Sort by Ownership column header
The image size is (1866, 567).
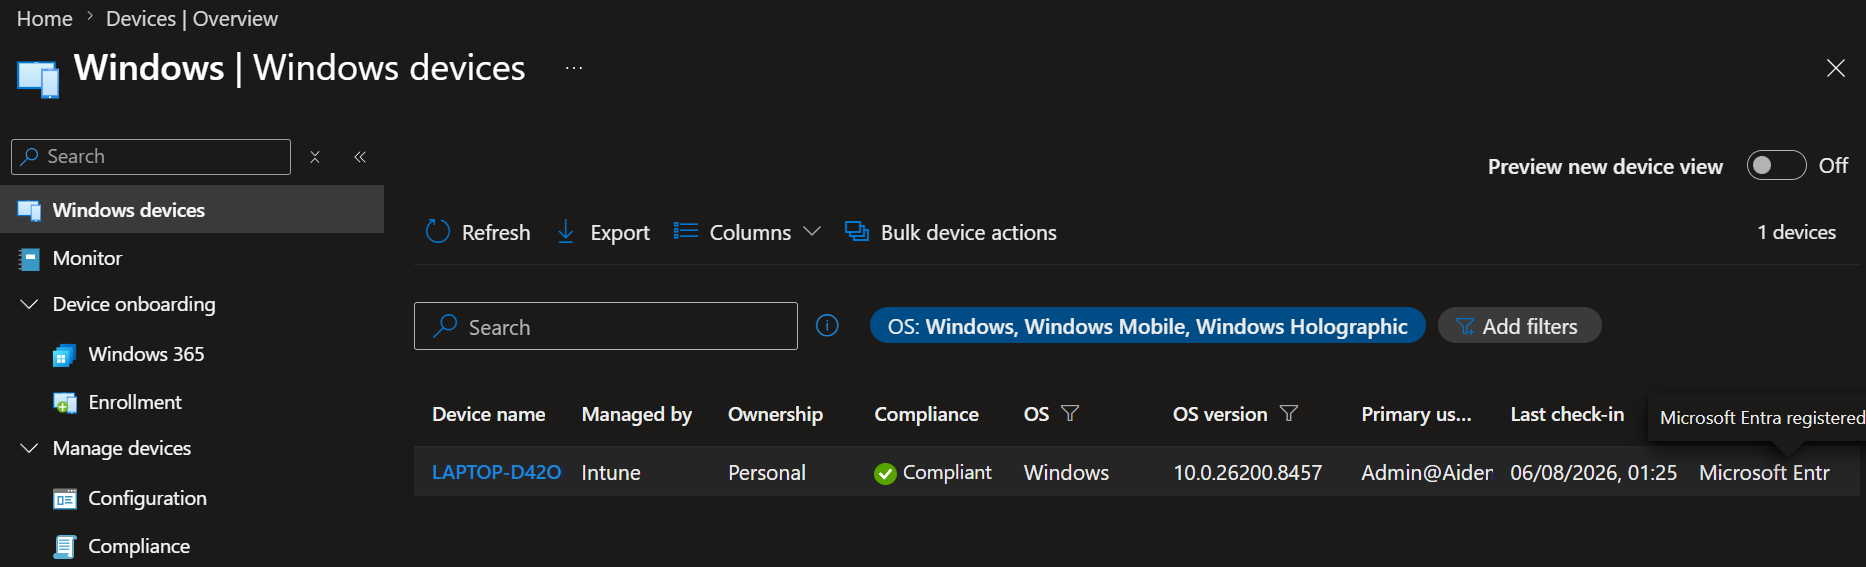coord(776,414)
